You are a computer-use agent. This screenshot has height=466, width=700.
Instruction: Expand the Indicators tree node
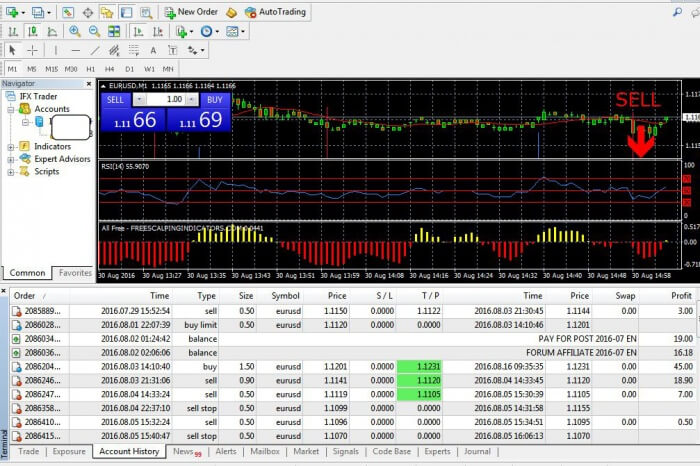point(12,146)
